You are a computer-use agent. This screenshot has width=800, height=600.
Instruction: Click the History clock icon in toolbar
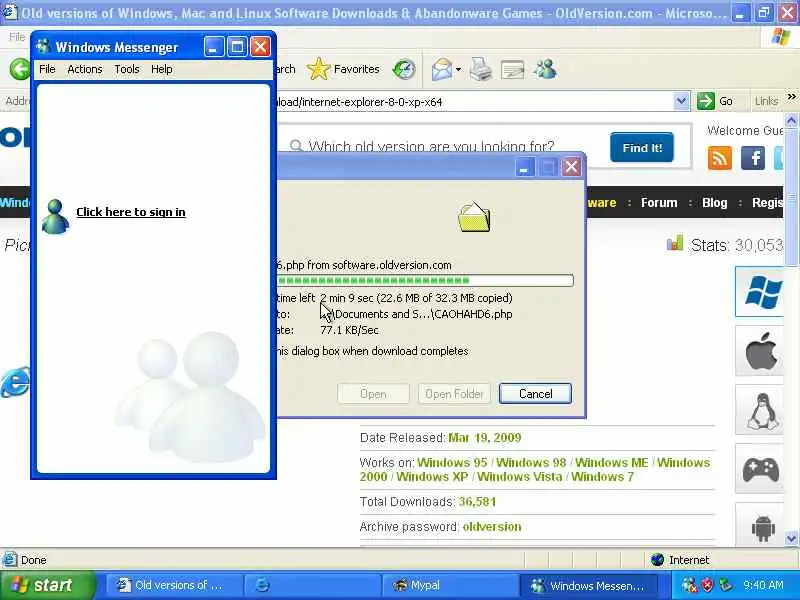click(404, 69)
